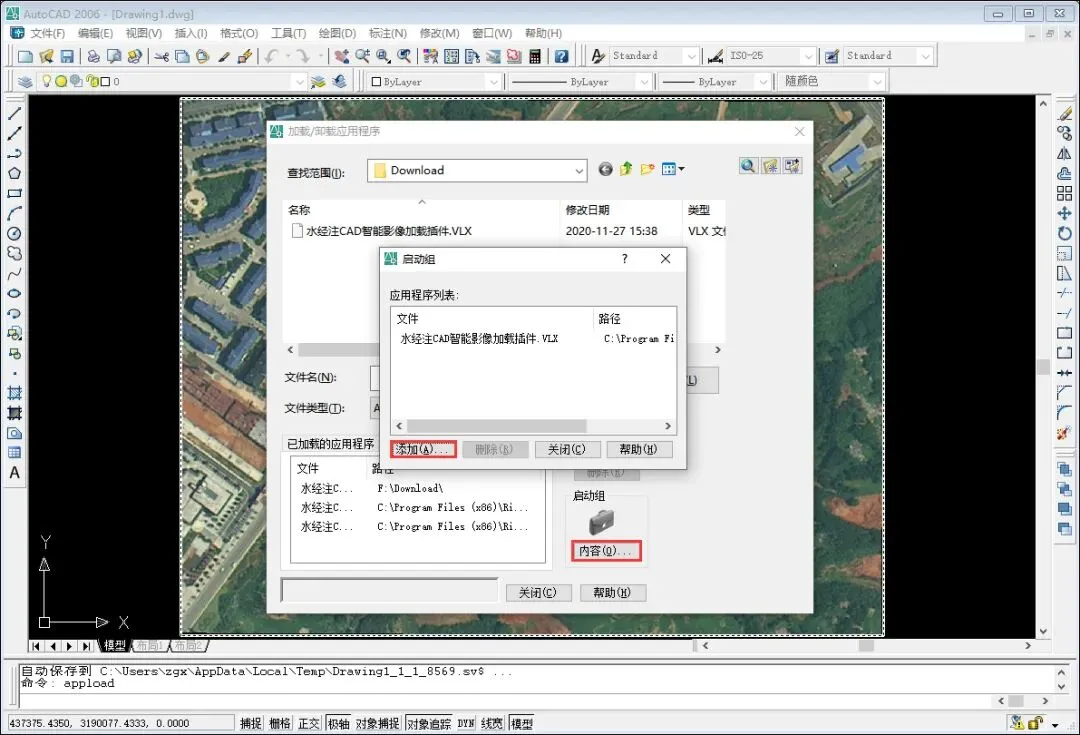Open the 文件(F) menu
The width and height of the screenshot is (1080, 735).
click(x=48, y=33)
